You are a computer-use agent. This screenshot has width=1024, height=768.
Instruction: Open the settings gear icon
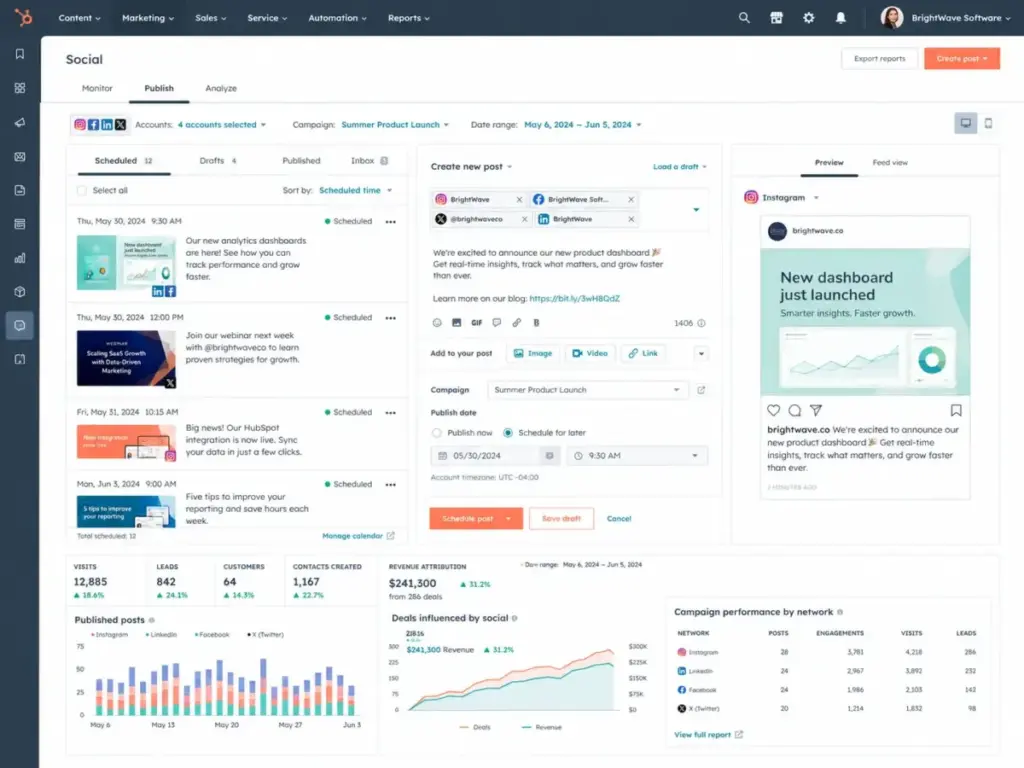[808, 18]
